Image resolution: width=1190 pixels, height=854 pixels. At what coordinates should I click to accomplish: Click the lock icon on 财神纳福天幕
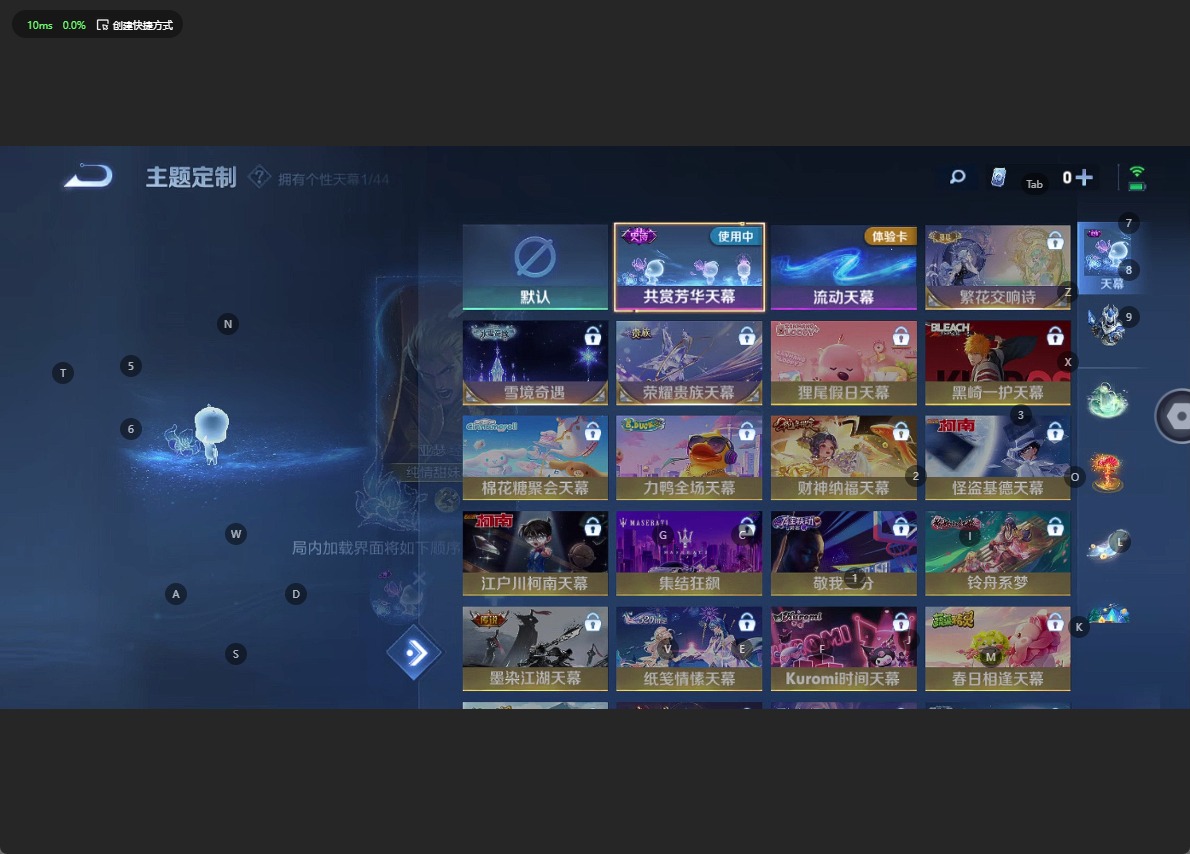click(x=901, y=431)
